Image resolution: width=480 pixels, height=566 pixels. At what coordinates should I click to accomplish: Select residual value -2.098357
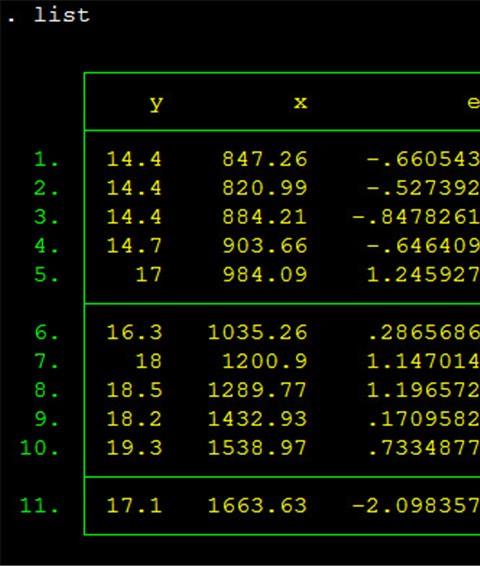pyautogui.click(x=416, y=505)
